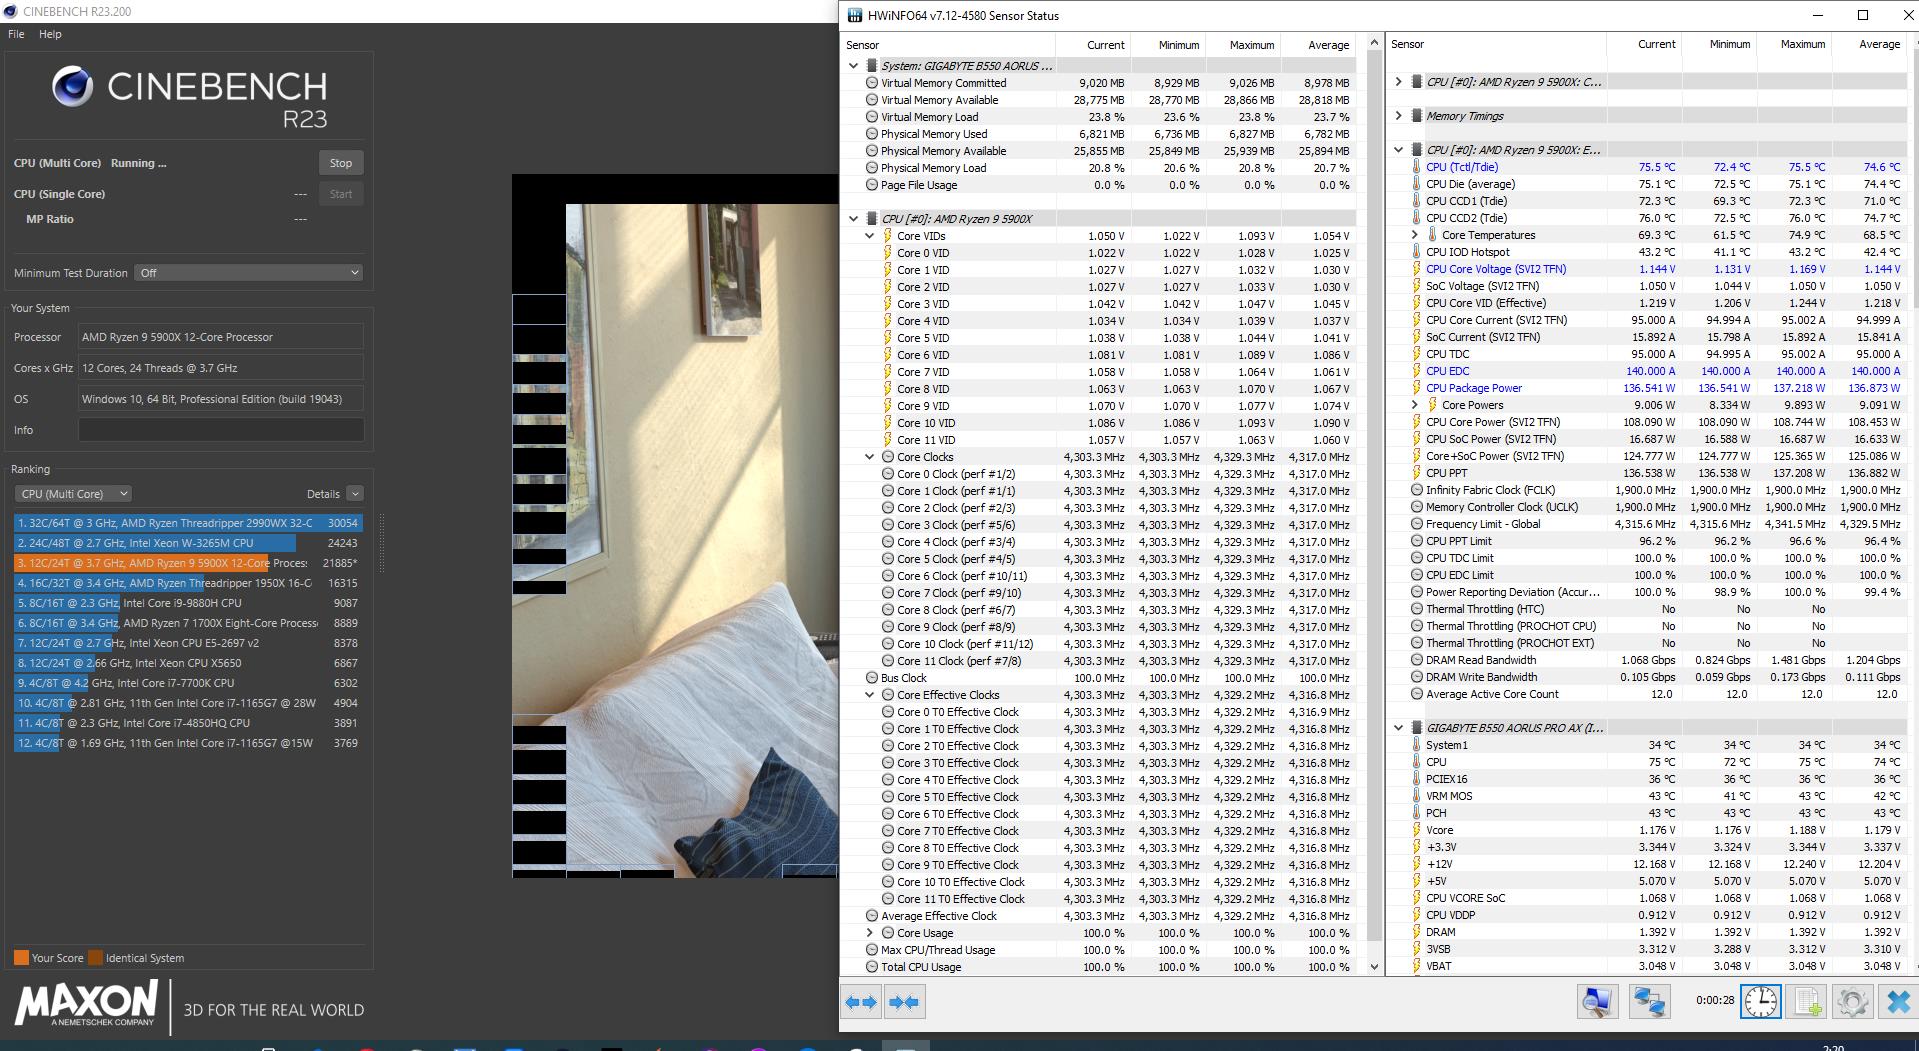Click the clock icon beside Total CPU Usage

click(x=872, y=967)
